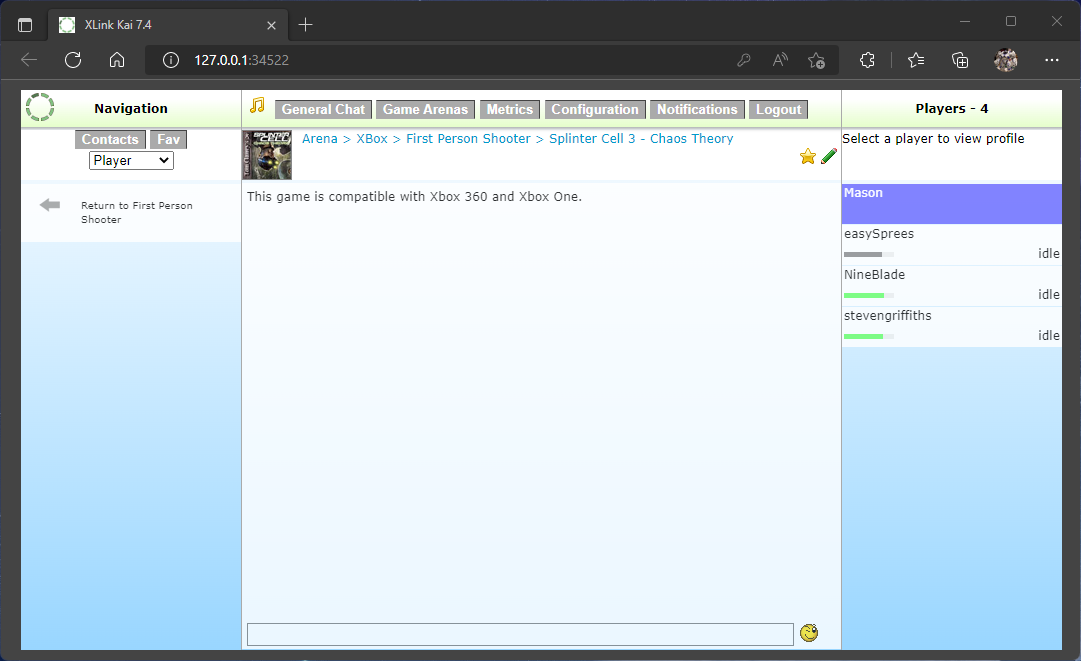Open browser extensions puzzle icon
Viewport: 1081px width, 661px height.
point(868,60)
